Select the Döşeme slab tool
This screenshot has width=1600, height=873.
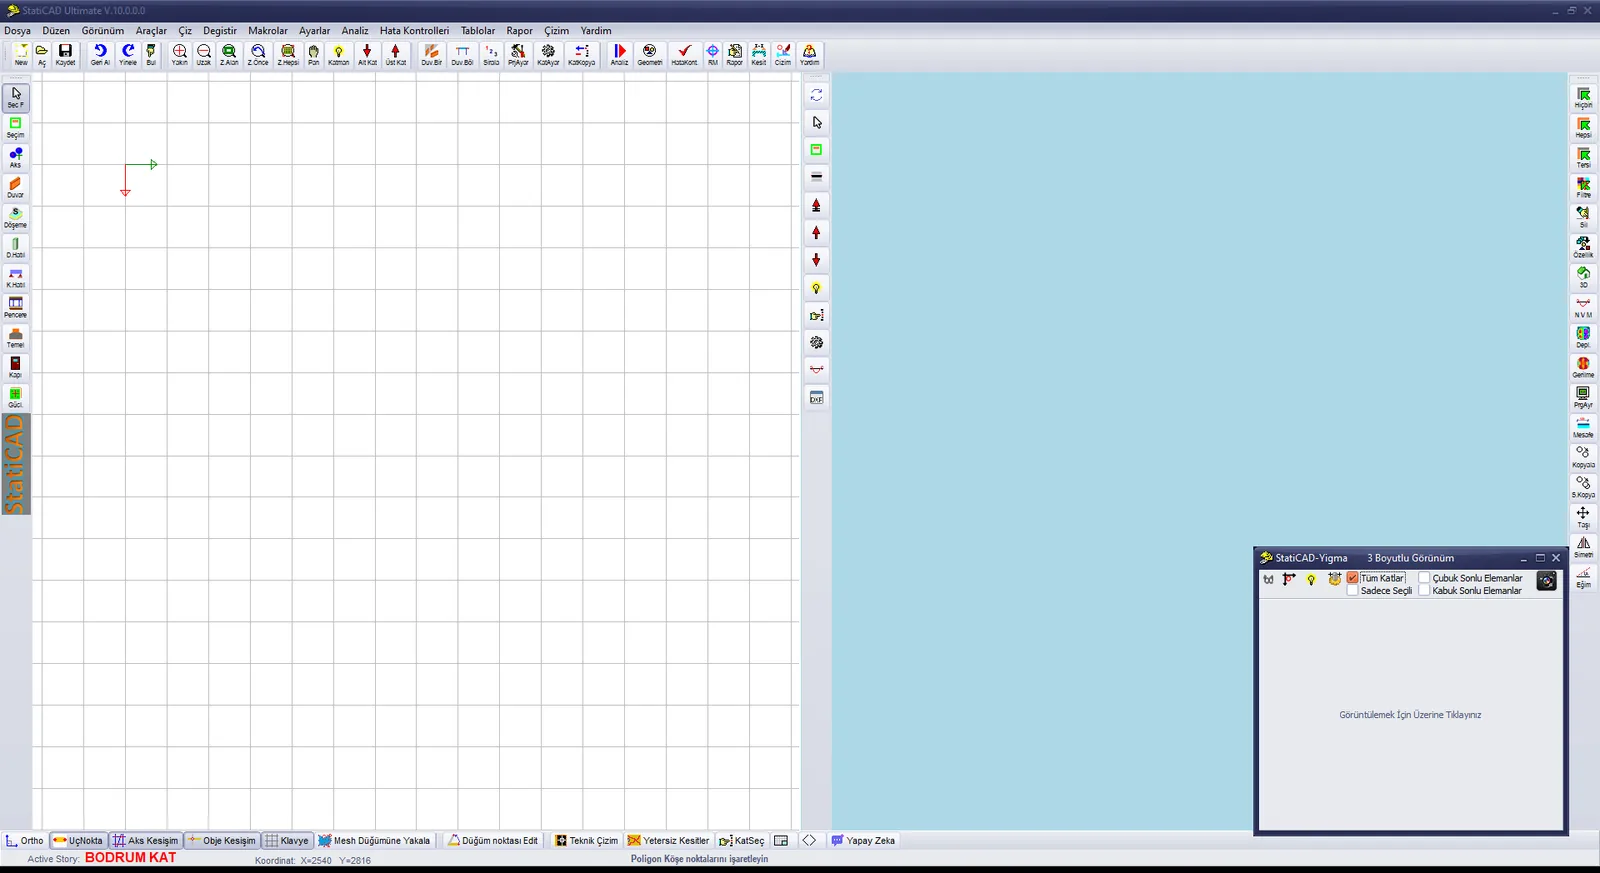16,217
